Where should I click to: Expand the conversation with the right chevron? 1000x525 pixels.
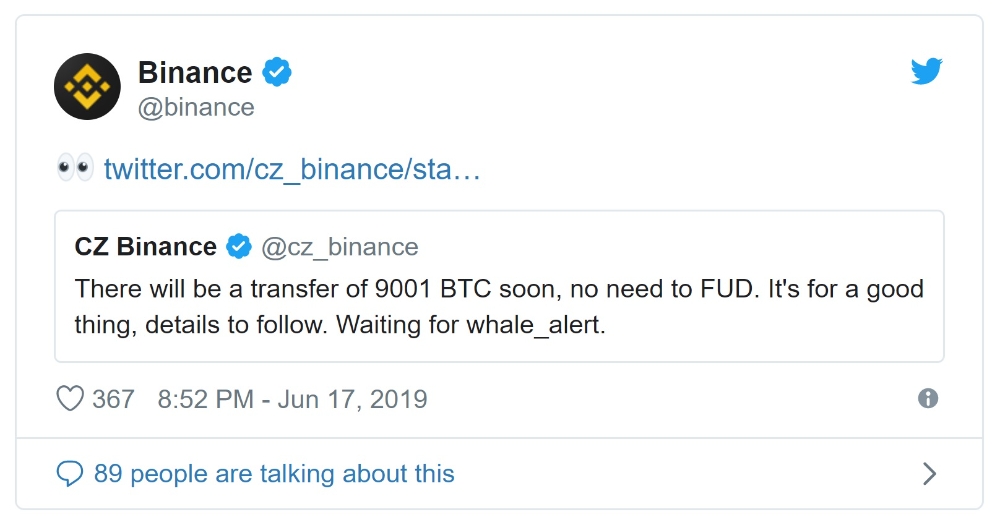click(930, 474)
